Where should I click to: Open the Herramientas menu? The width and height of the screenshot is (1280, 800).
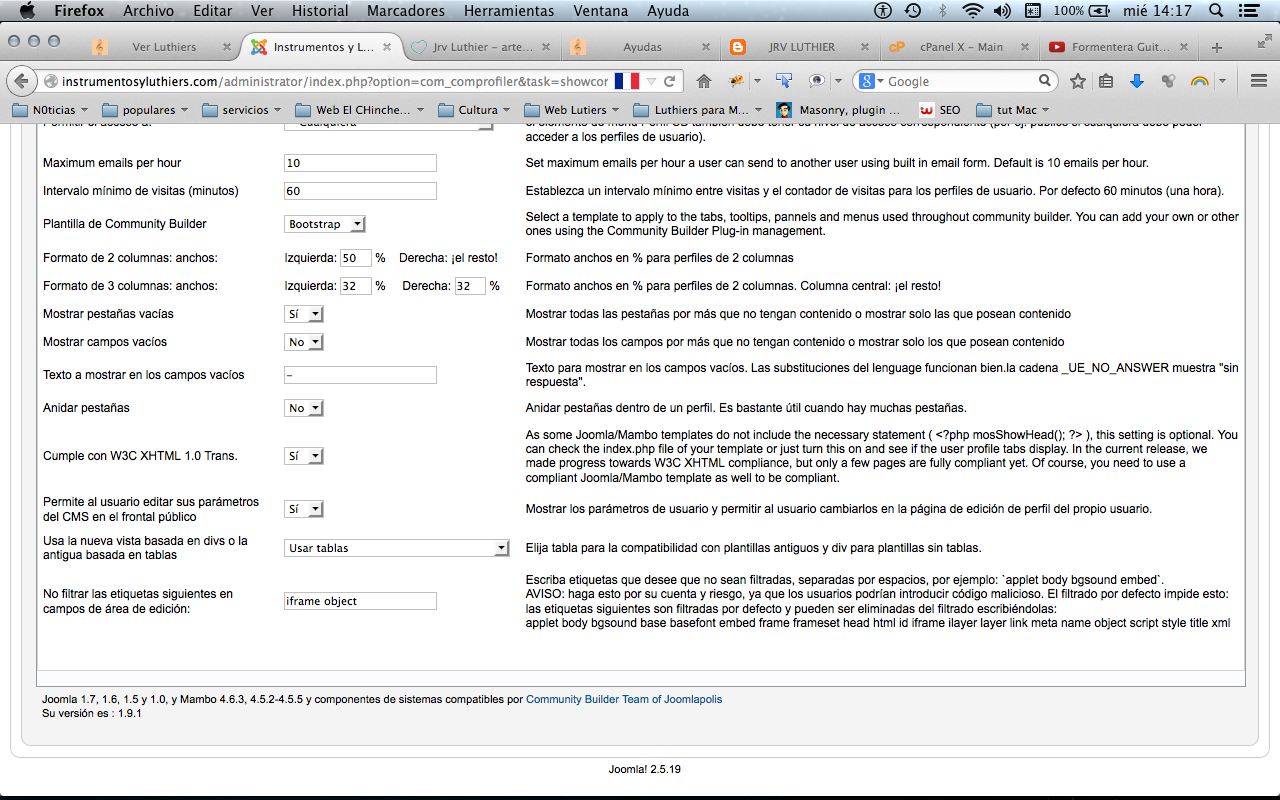(x=508, y=11)
